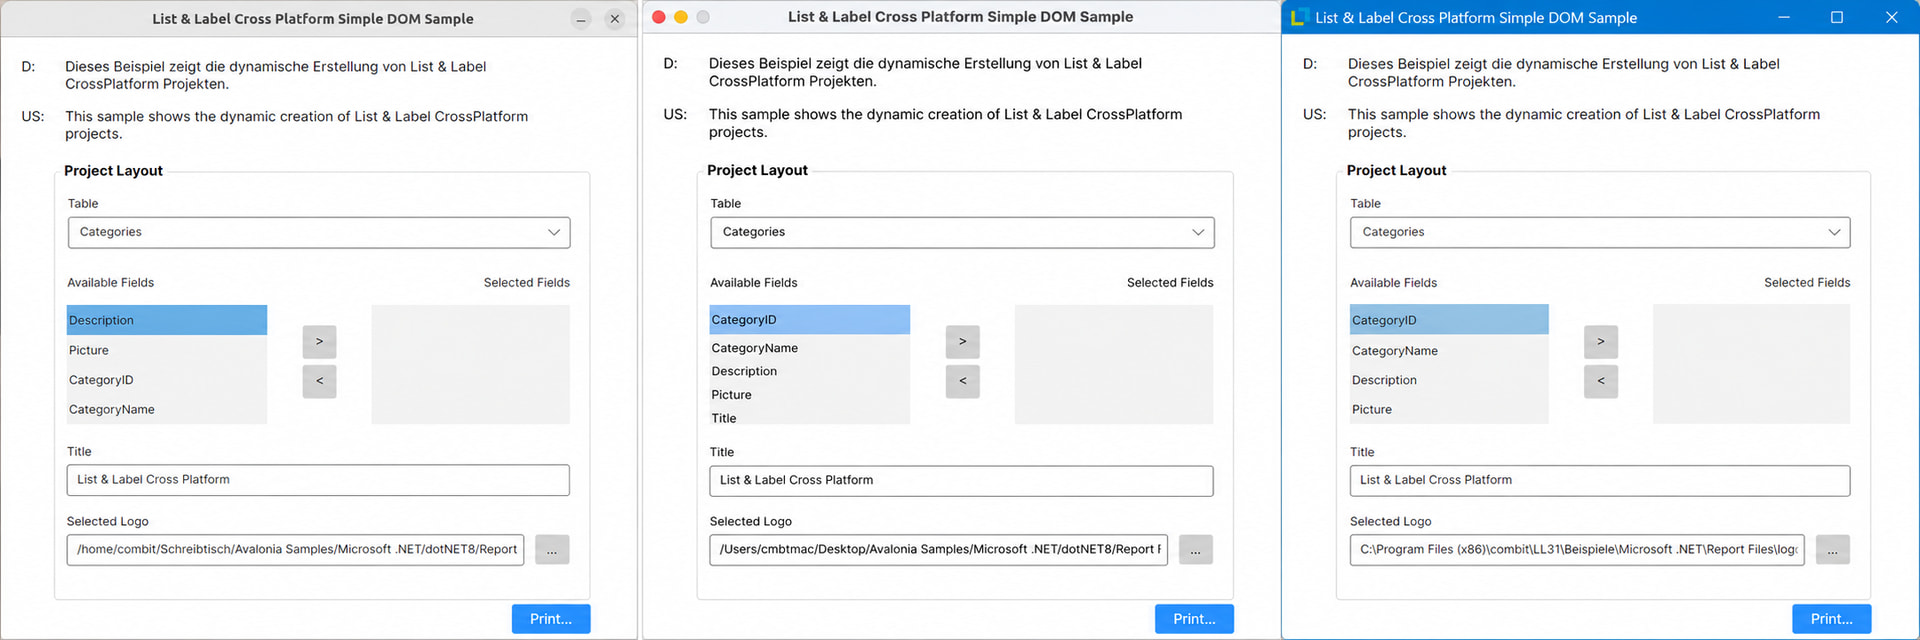Select Title field in macOS available list
1920x640 pixels.
pyautogui.click(x=810, y=418)
